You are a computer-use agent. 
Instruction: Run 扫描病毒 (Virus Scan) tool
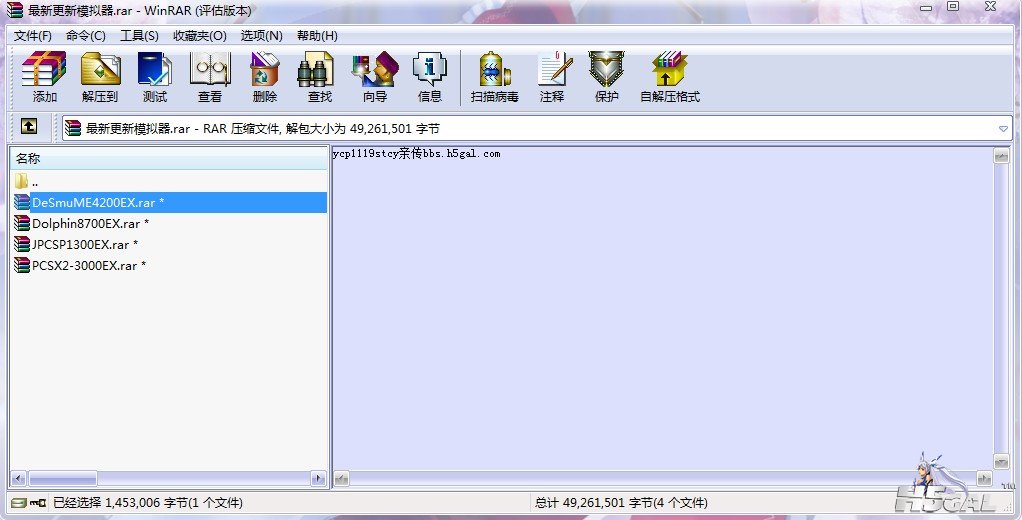[x=495, y=70]
